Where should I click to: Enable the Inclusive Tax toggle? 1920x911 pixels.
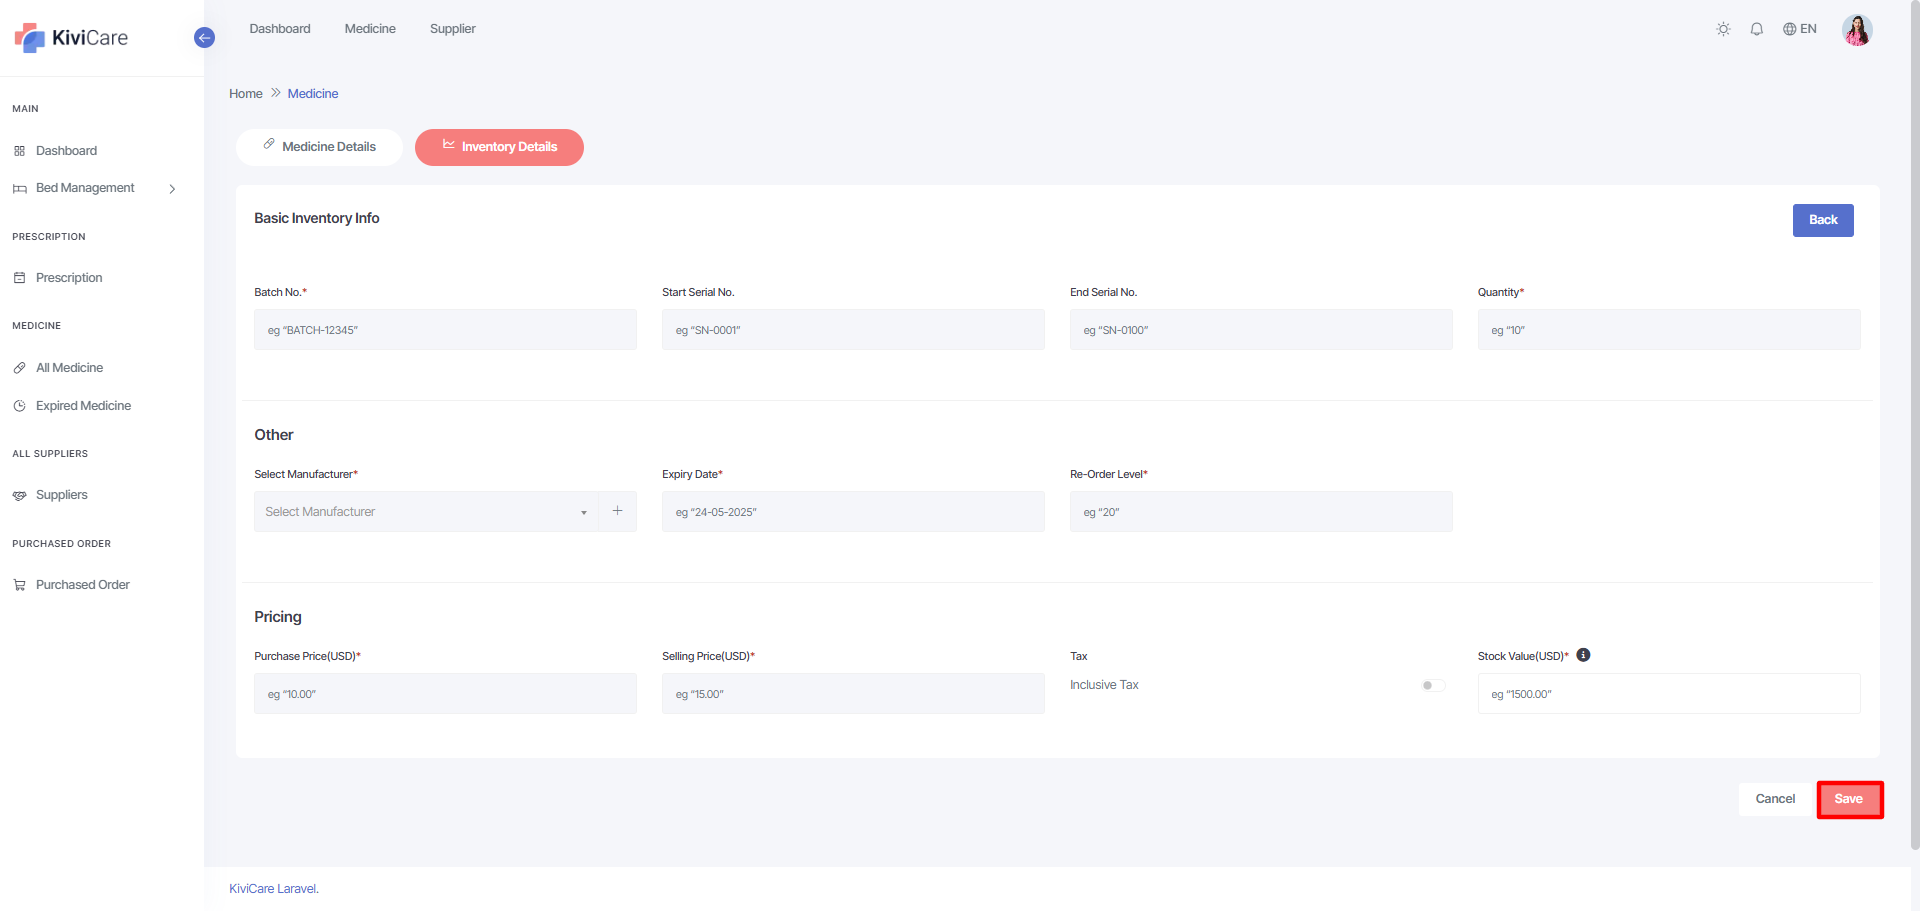[x=1432, y=685]
